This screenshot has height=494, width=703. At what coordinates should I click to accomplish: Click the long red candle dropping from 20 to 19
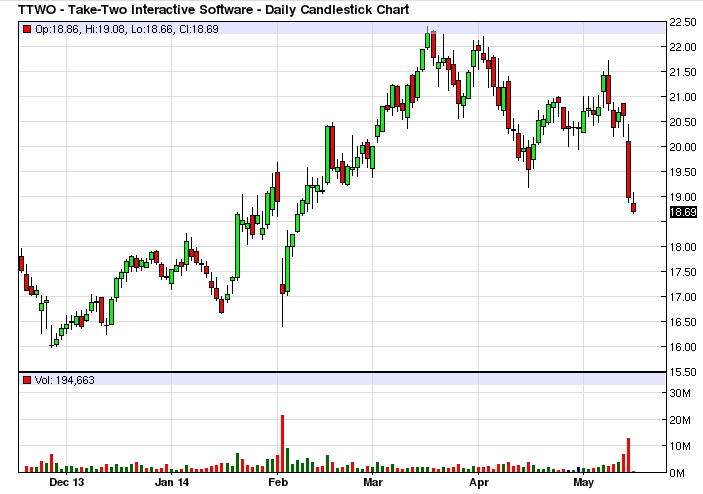tap(629, 169)
